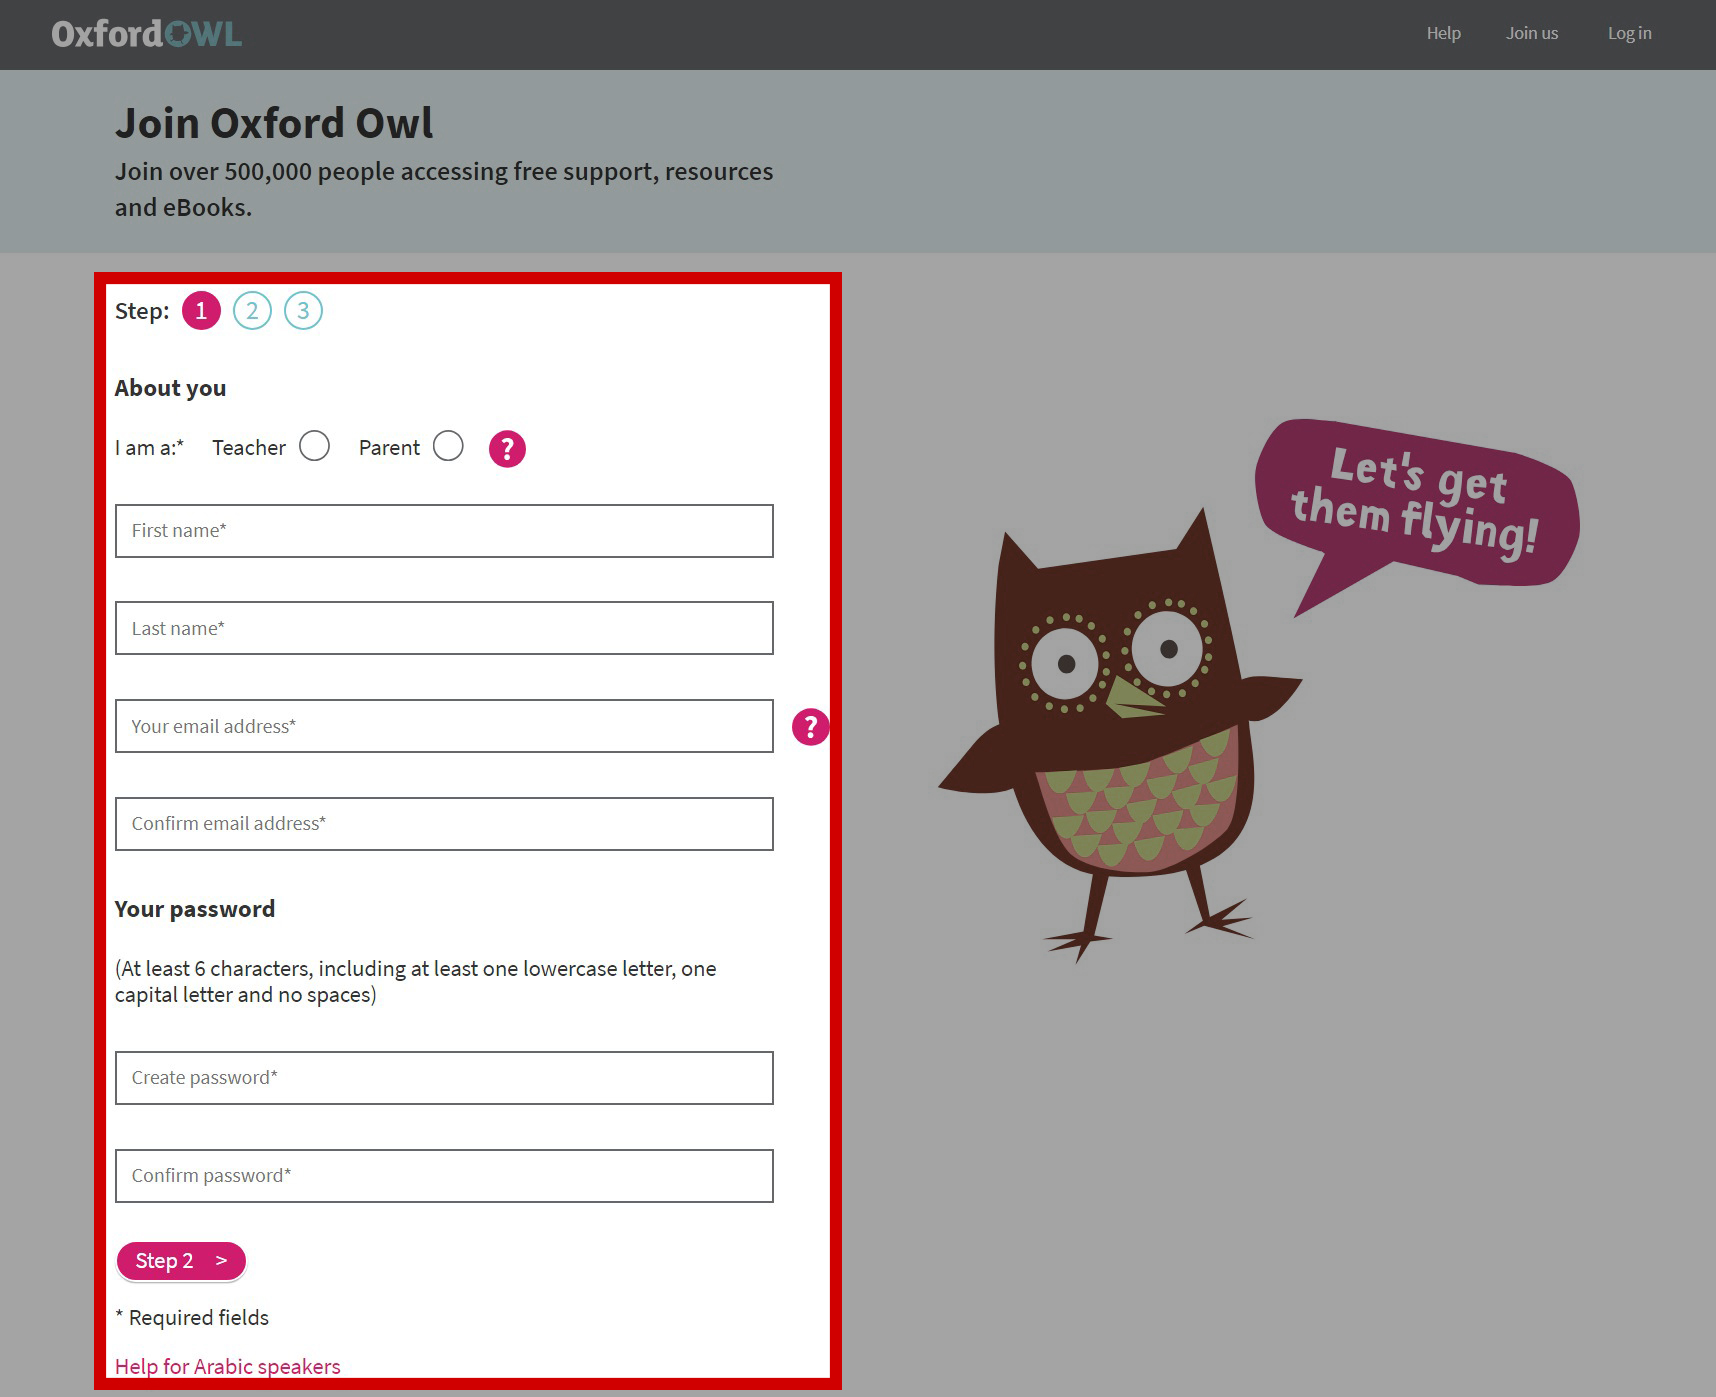Click the 'About you' heading

point(170,388)
